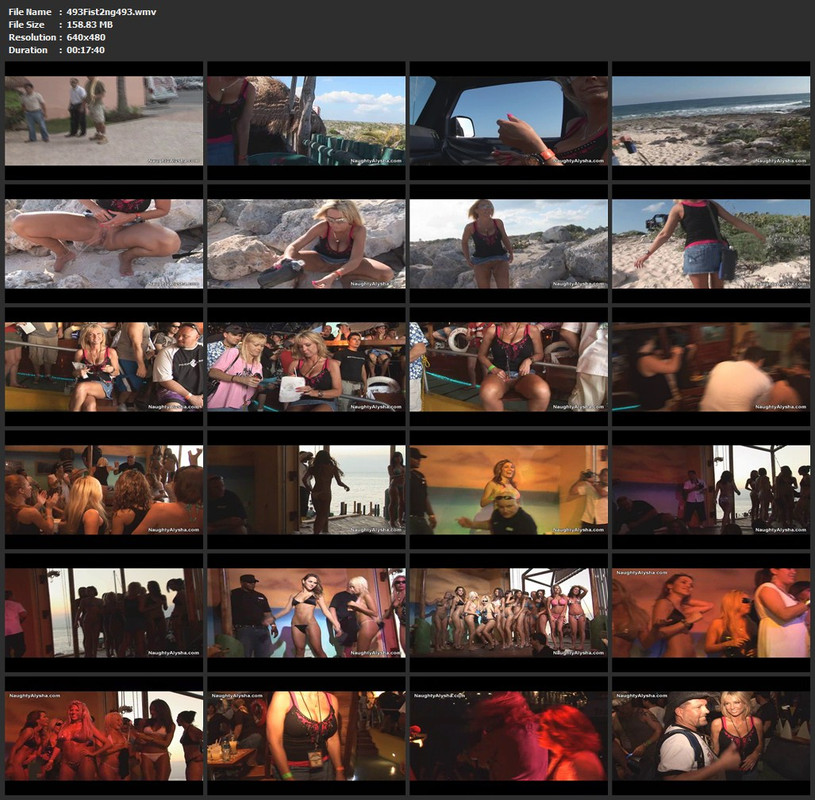This screenshot has width=815, height=800.
Task: Open thumbnail of ocean shoreline and sandy beach
Action: pos(711,121)
